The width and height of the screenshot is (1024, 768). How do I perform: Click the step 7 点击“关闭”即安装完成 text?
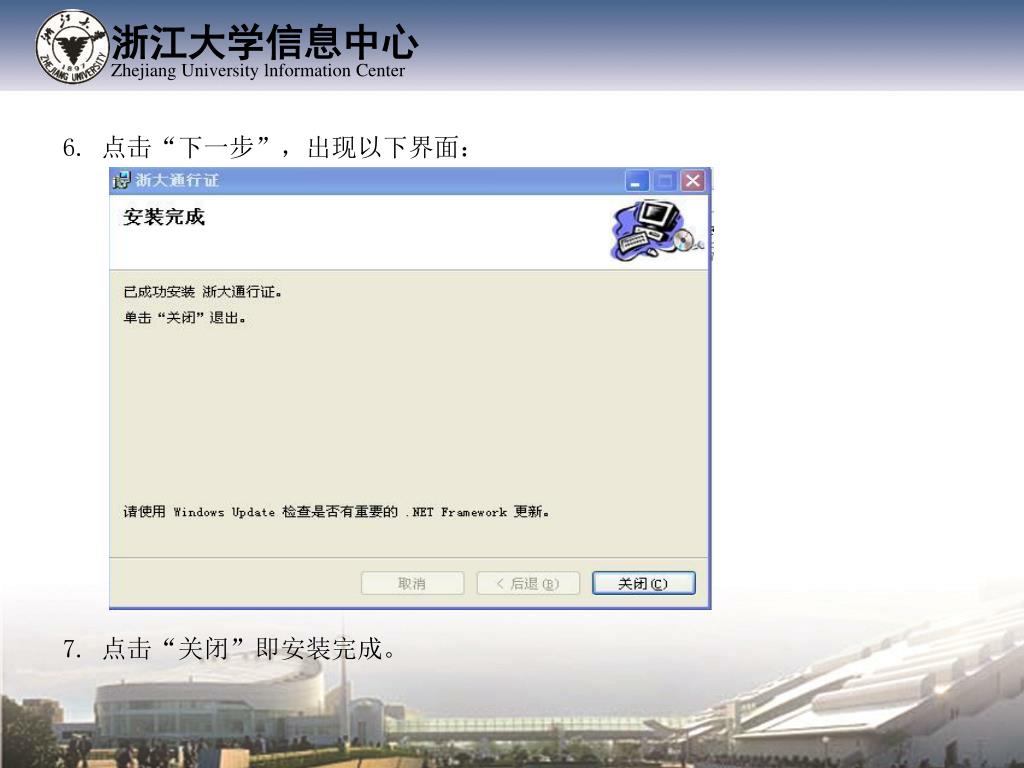point(229,649)
